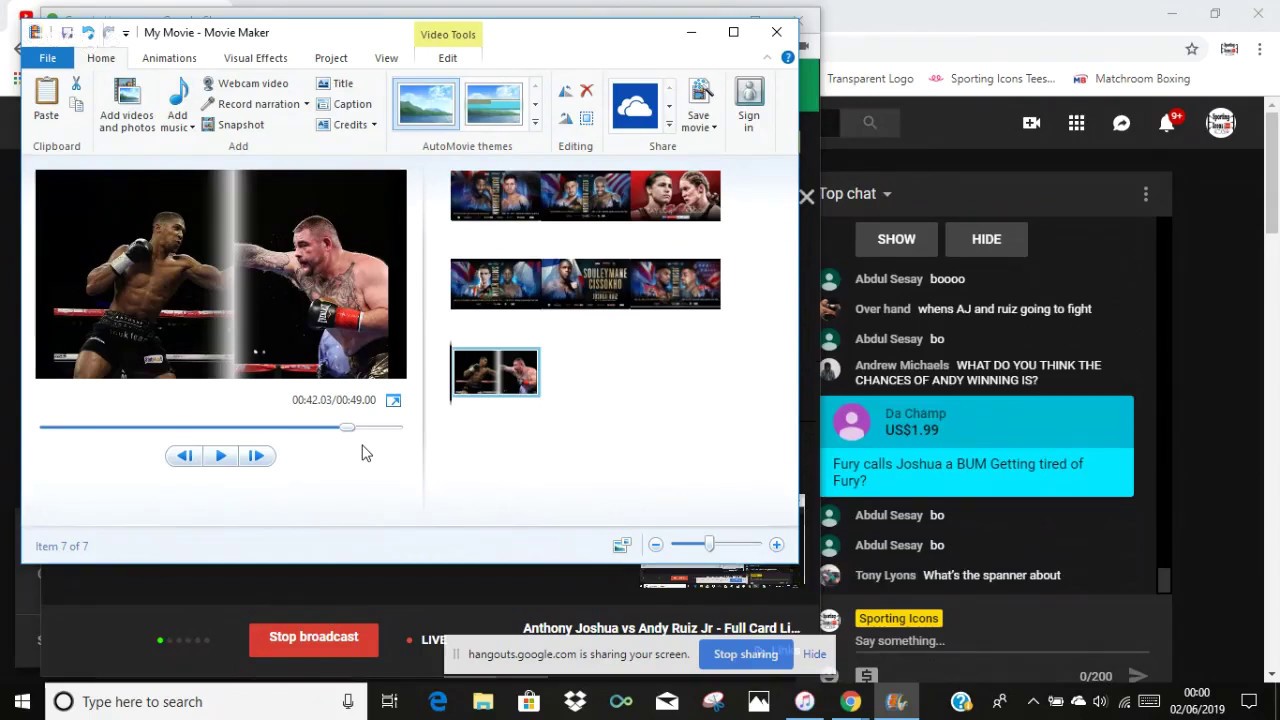Select Joshua vs Ruiz clip thumbnail
Screen dimensions: 1280x720
(x=496, y=372)
